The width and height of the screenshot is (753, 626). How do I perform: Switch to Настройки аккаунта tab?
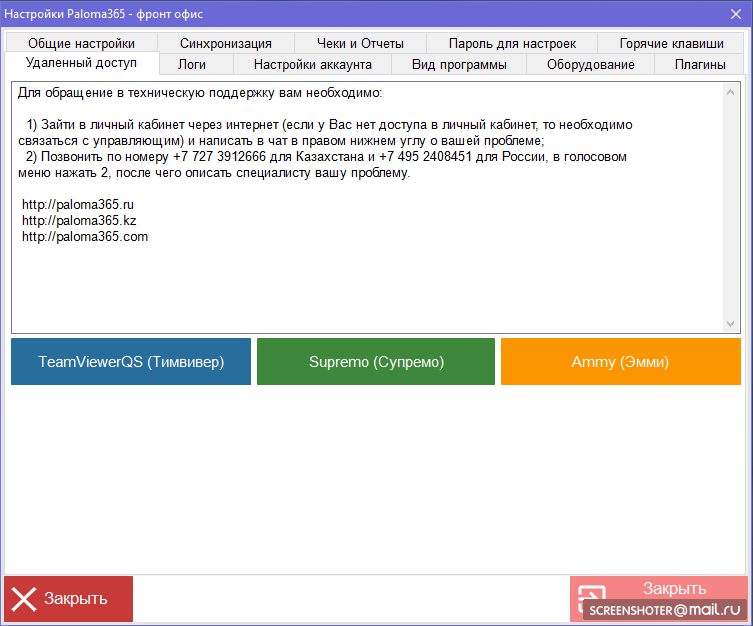(312, 65)
